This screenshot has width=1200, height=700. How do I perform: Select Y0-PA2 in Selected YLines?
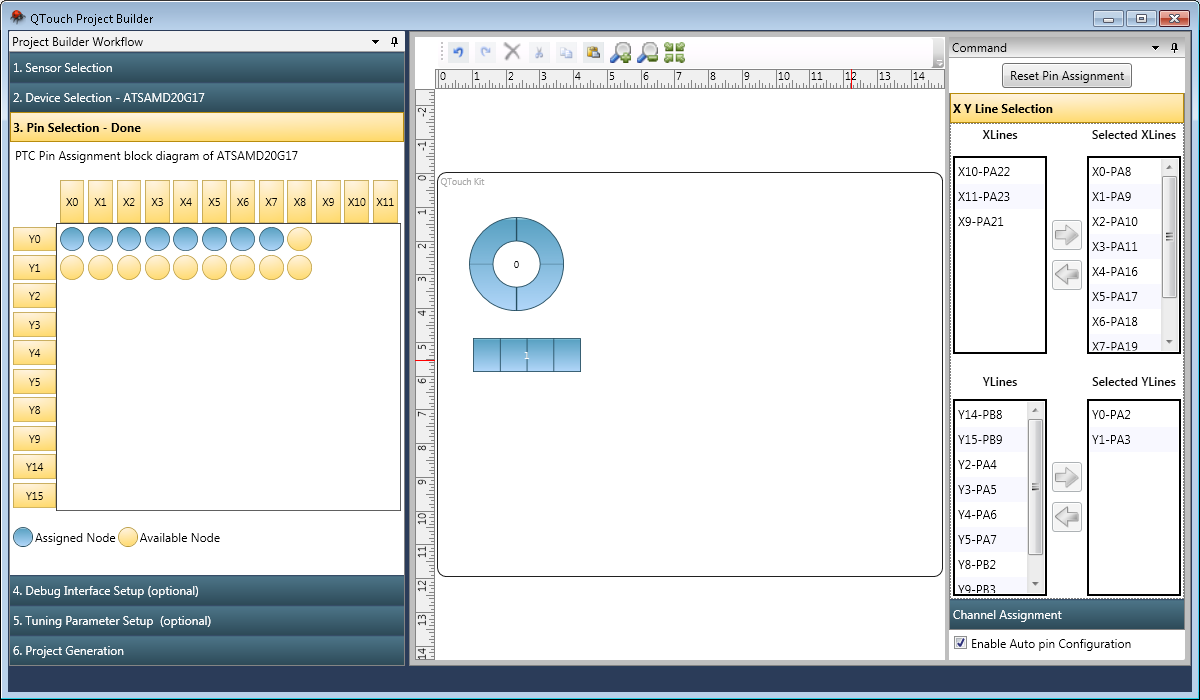(1133, 414)
